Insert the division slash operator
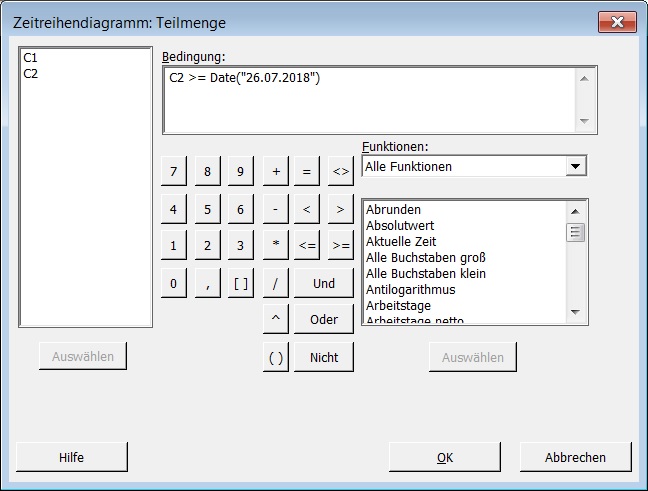Screen dimensions: 648x491 [x=276, y=283]
